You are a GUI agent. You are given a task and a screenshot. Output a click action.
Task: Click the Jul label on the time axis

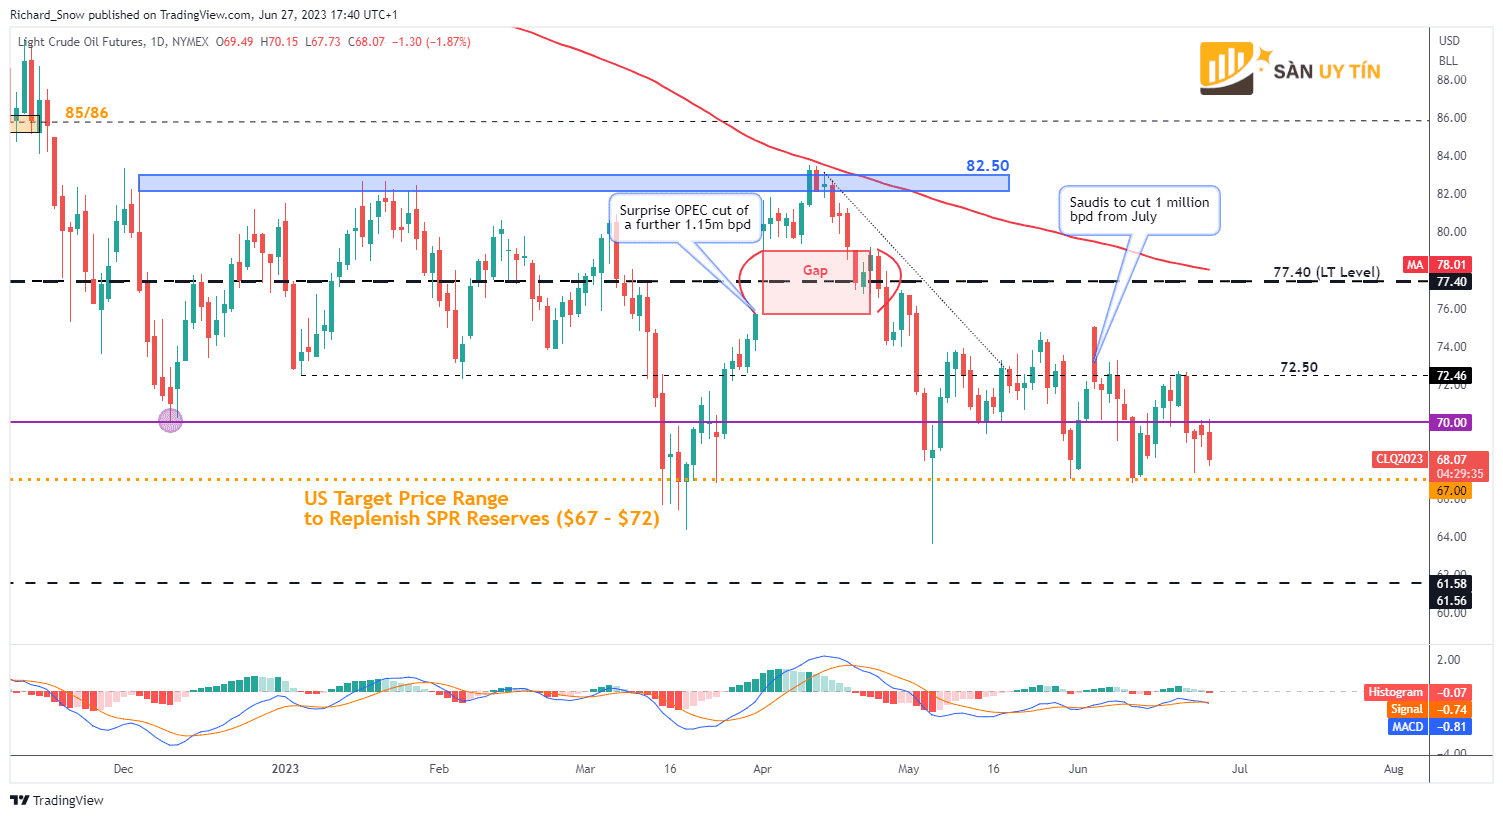coord(1239,769)
